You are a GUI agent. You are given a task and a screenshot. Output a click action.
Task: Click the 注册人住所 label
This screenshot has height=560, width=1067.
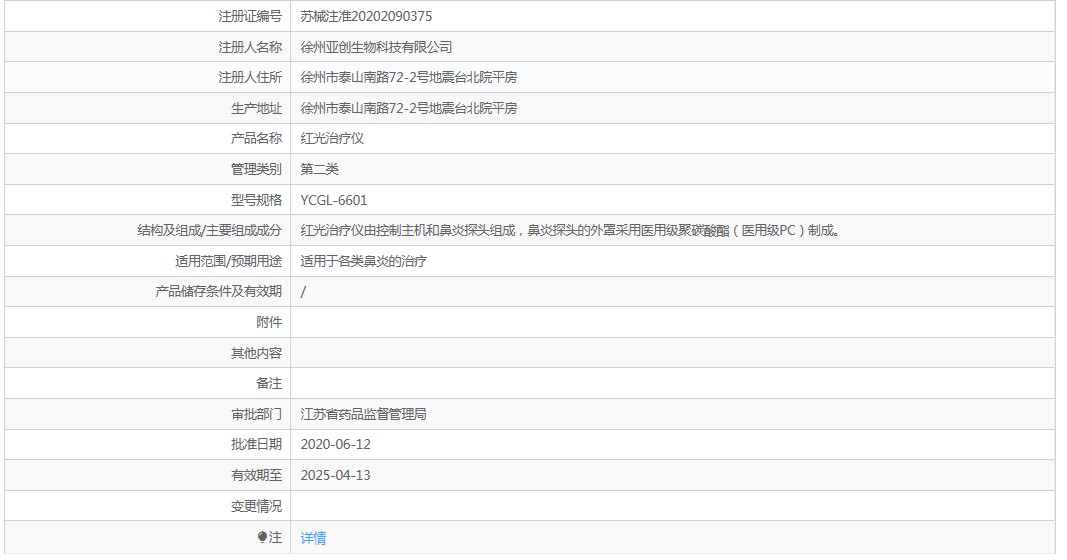(x=250, y=78)
